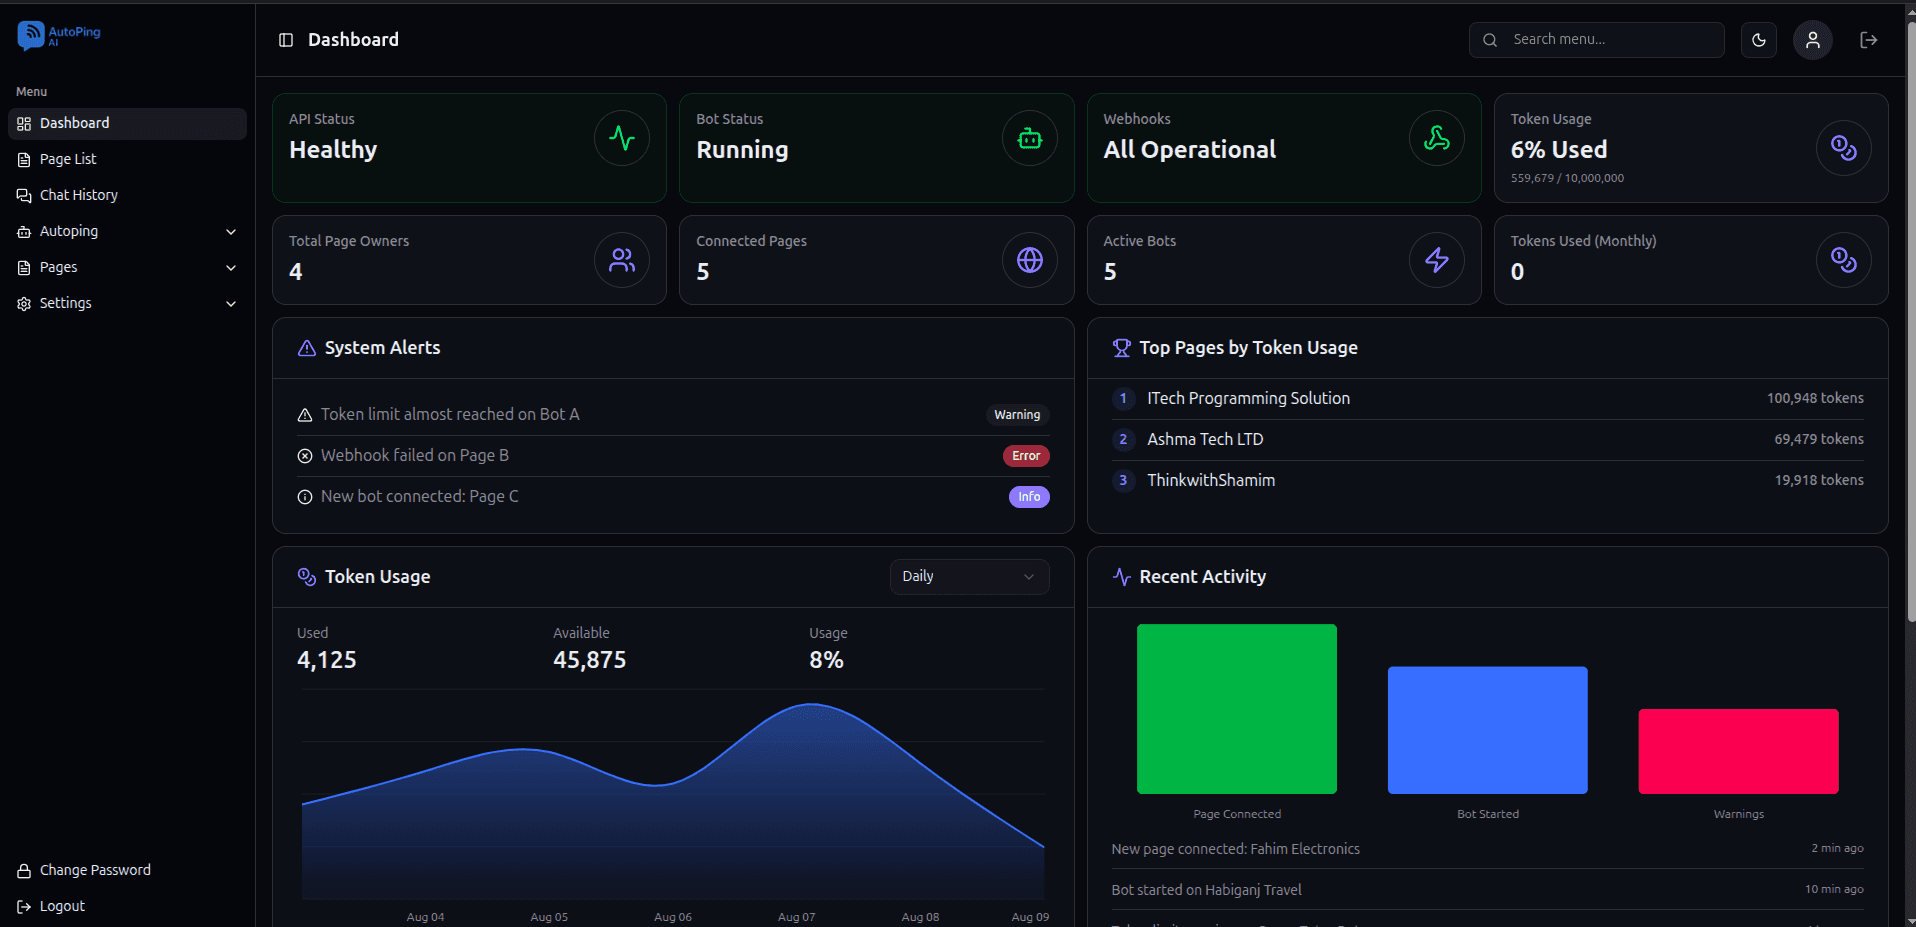Click the Available 45,875 value

(x=590, y=660)
